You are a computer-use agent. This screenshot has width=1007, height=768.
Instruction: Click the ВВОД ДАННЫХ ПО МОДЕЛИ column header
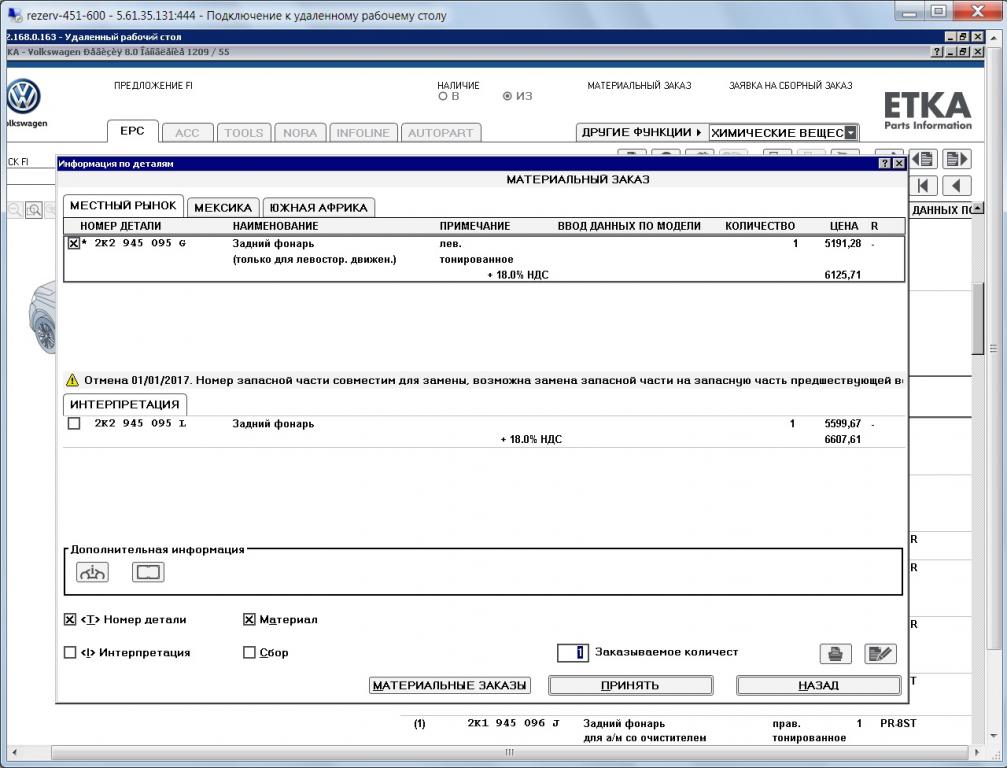(629, 226)
